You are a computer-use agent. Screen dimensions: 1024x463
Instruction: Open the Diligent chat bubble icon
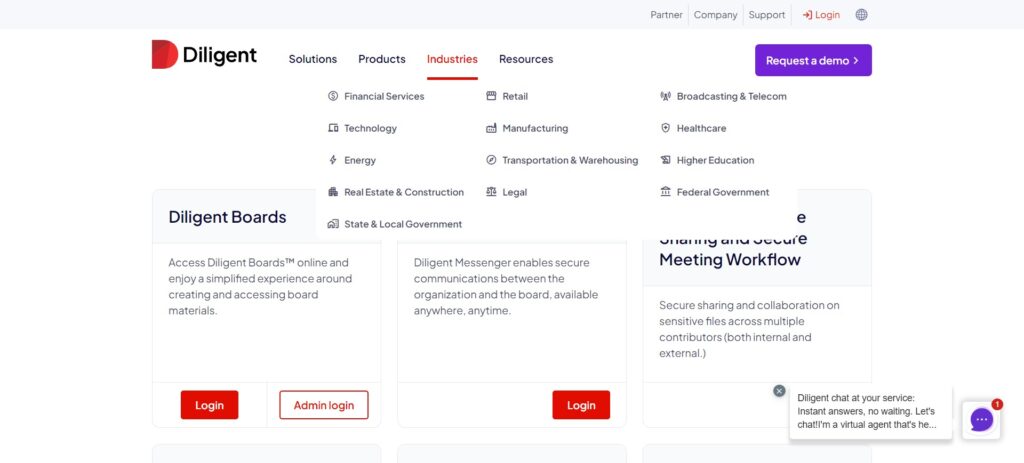pyautogui.click(x=981, y=420)
